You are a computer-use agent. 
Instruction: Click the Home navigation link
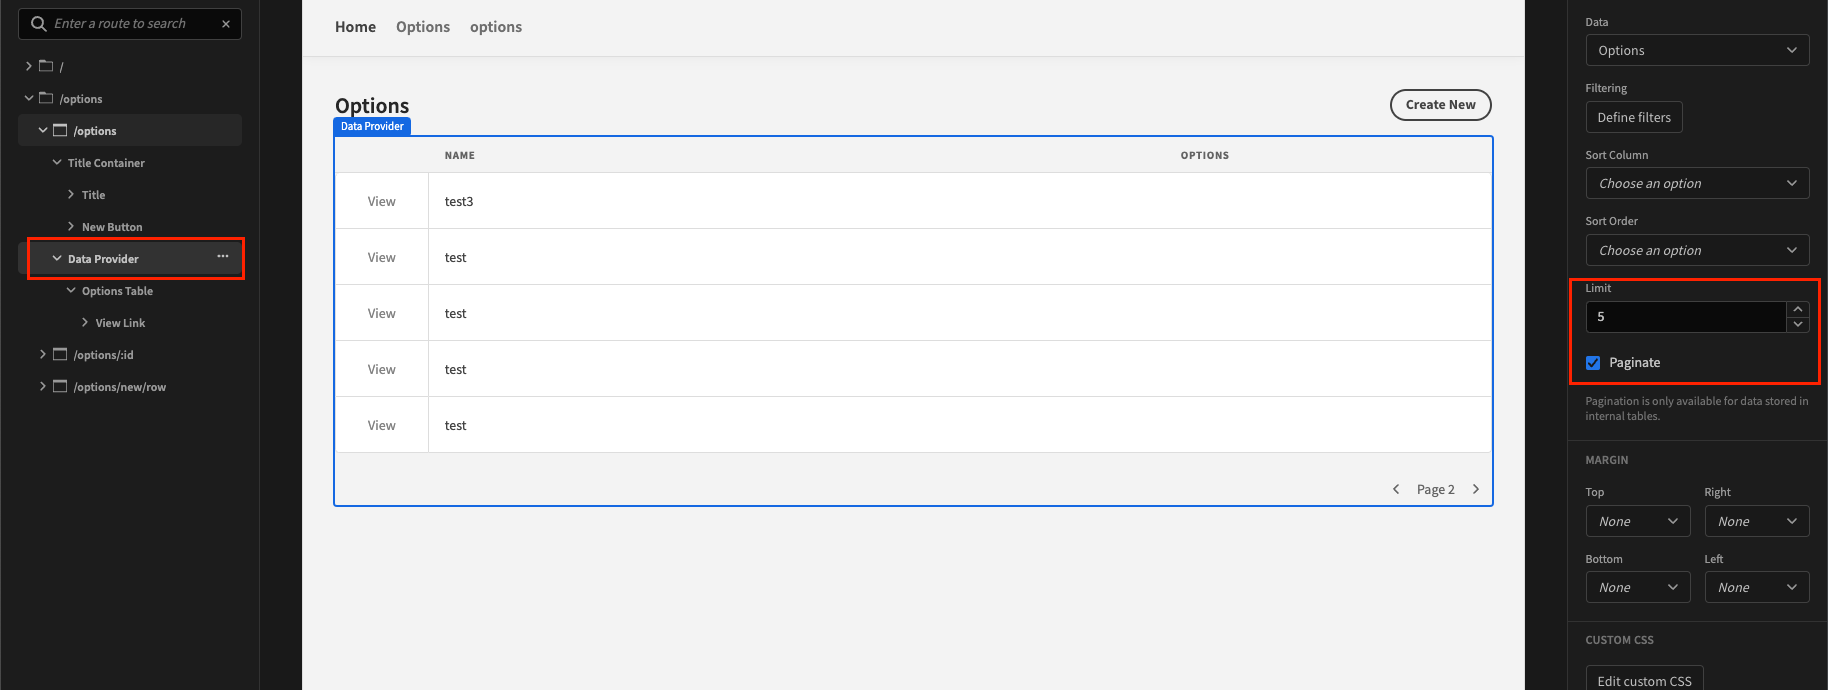tap(355, 27)
